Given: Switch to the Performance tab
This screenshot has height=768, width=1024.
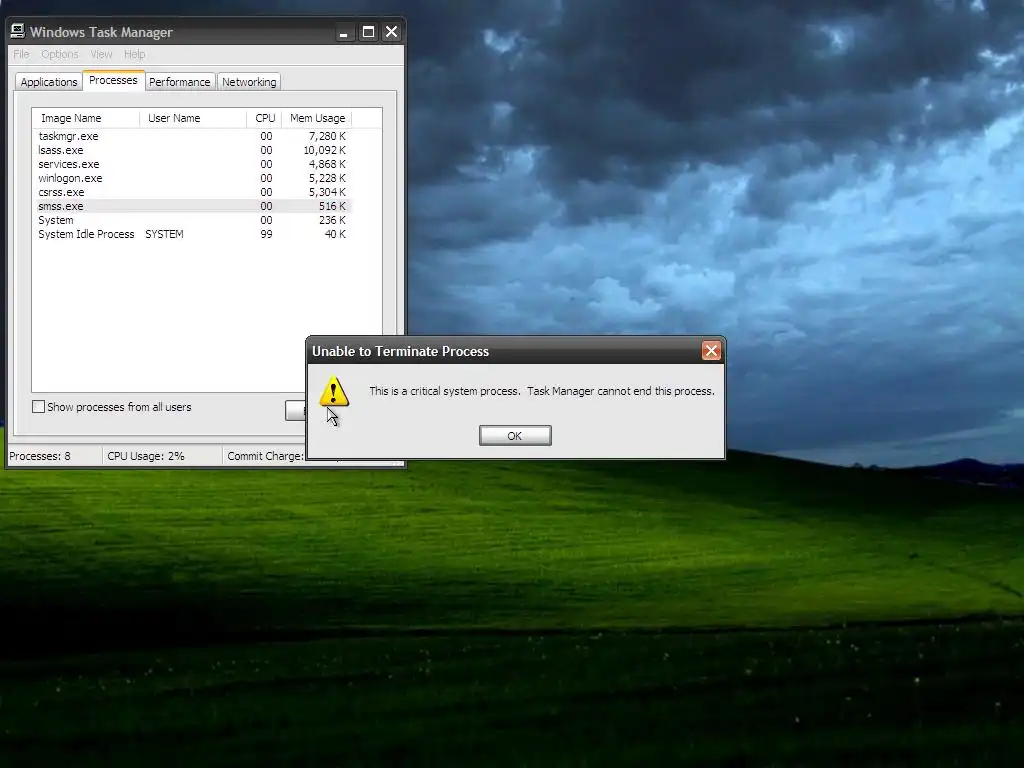Looking at the screenshot, I should (180, 82).
